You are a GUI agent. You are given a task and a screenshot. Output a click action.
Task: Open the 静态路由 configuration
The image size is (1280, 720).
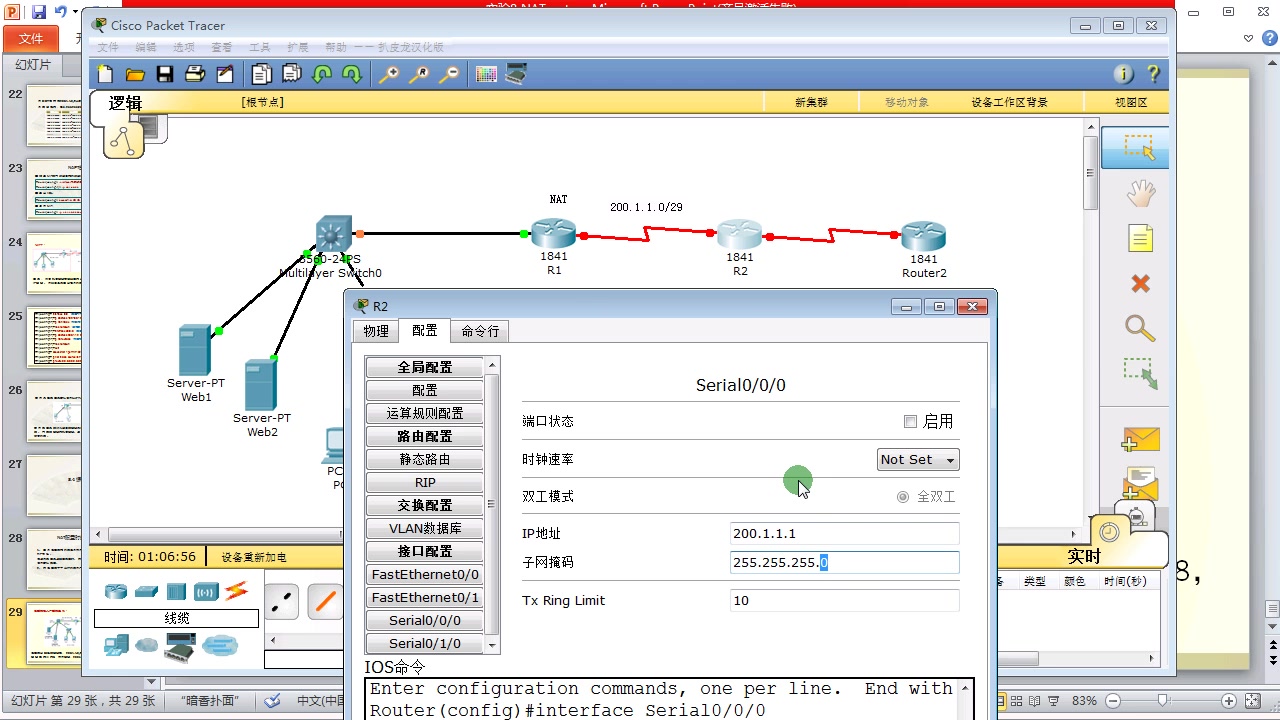coord(425,459)
